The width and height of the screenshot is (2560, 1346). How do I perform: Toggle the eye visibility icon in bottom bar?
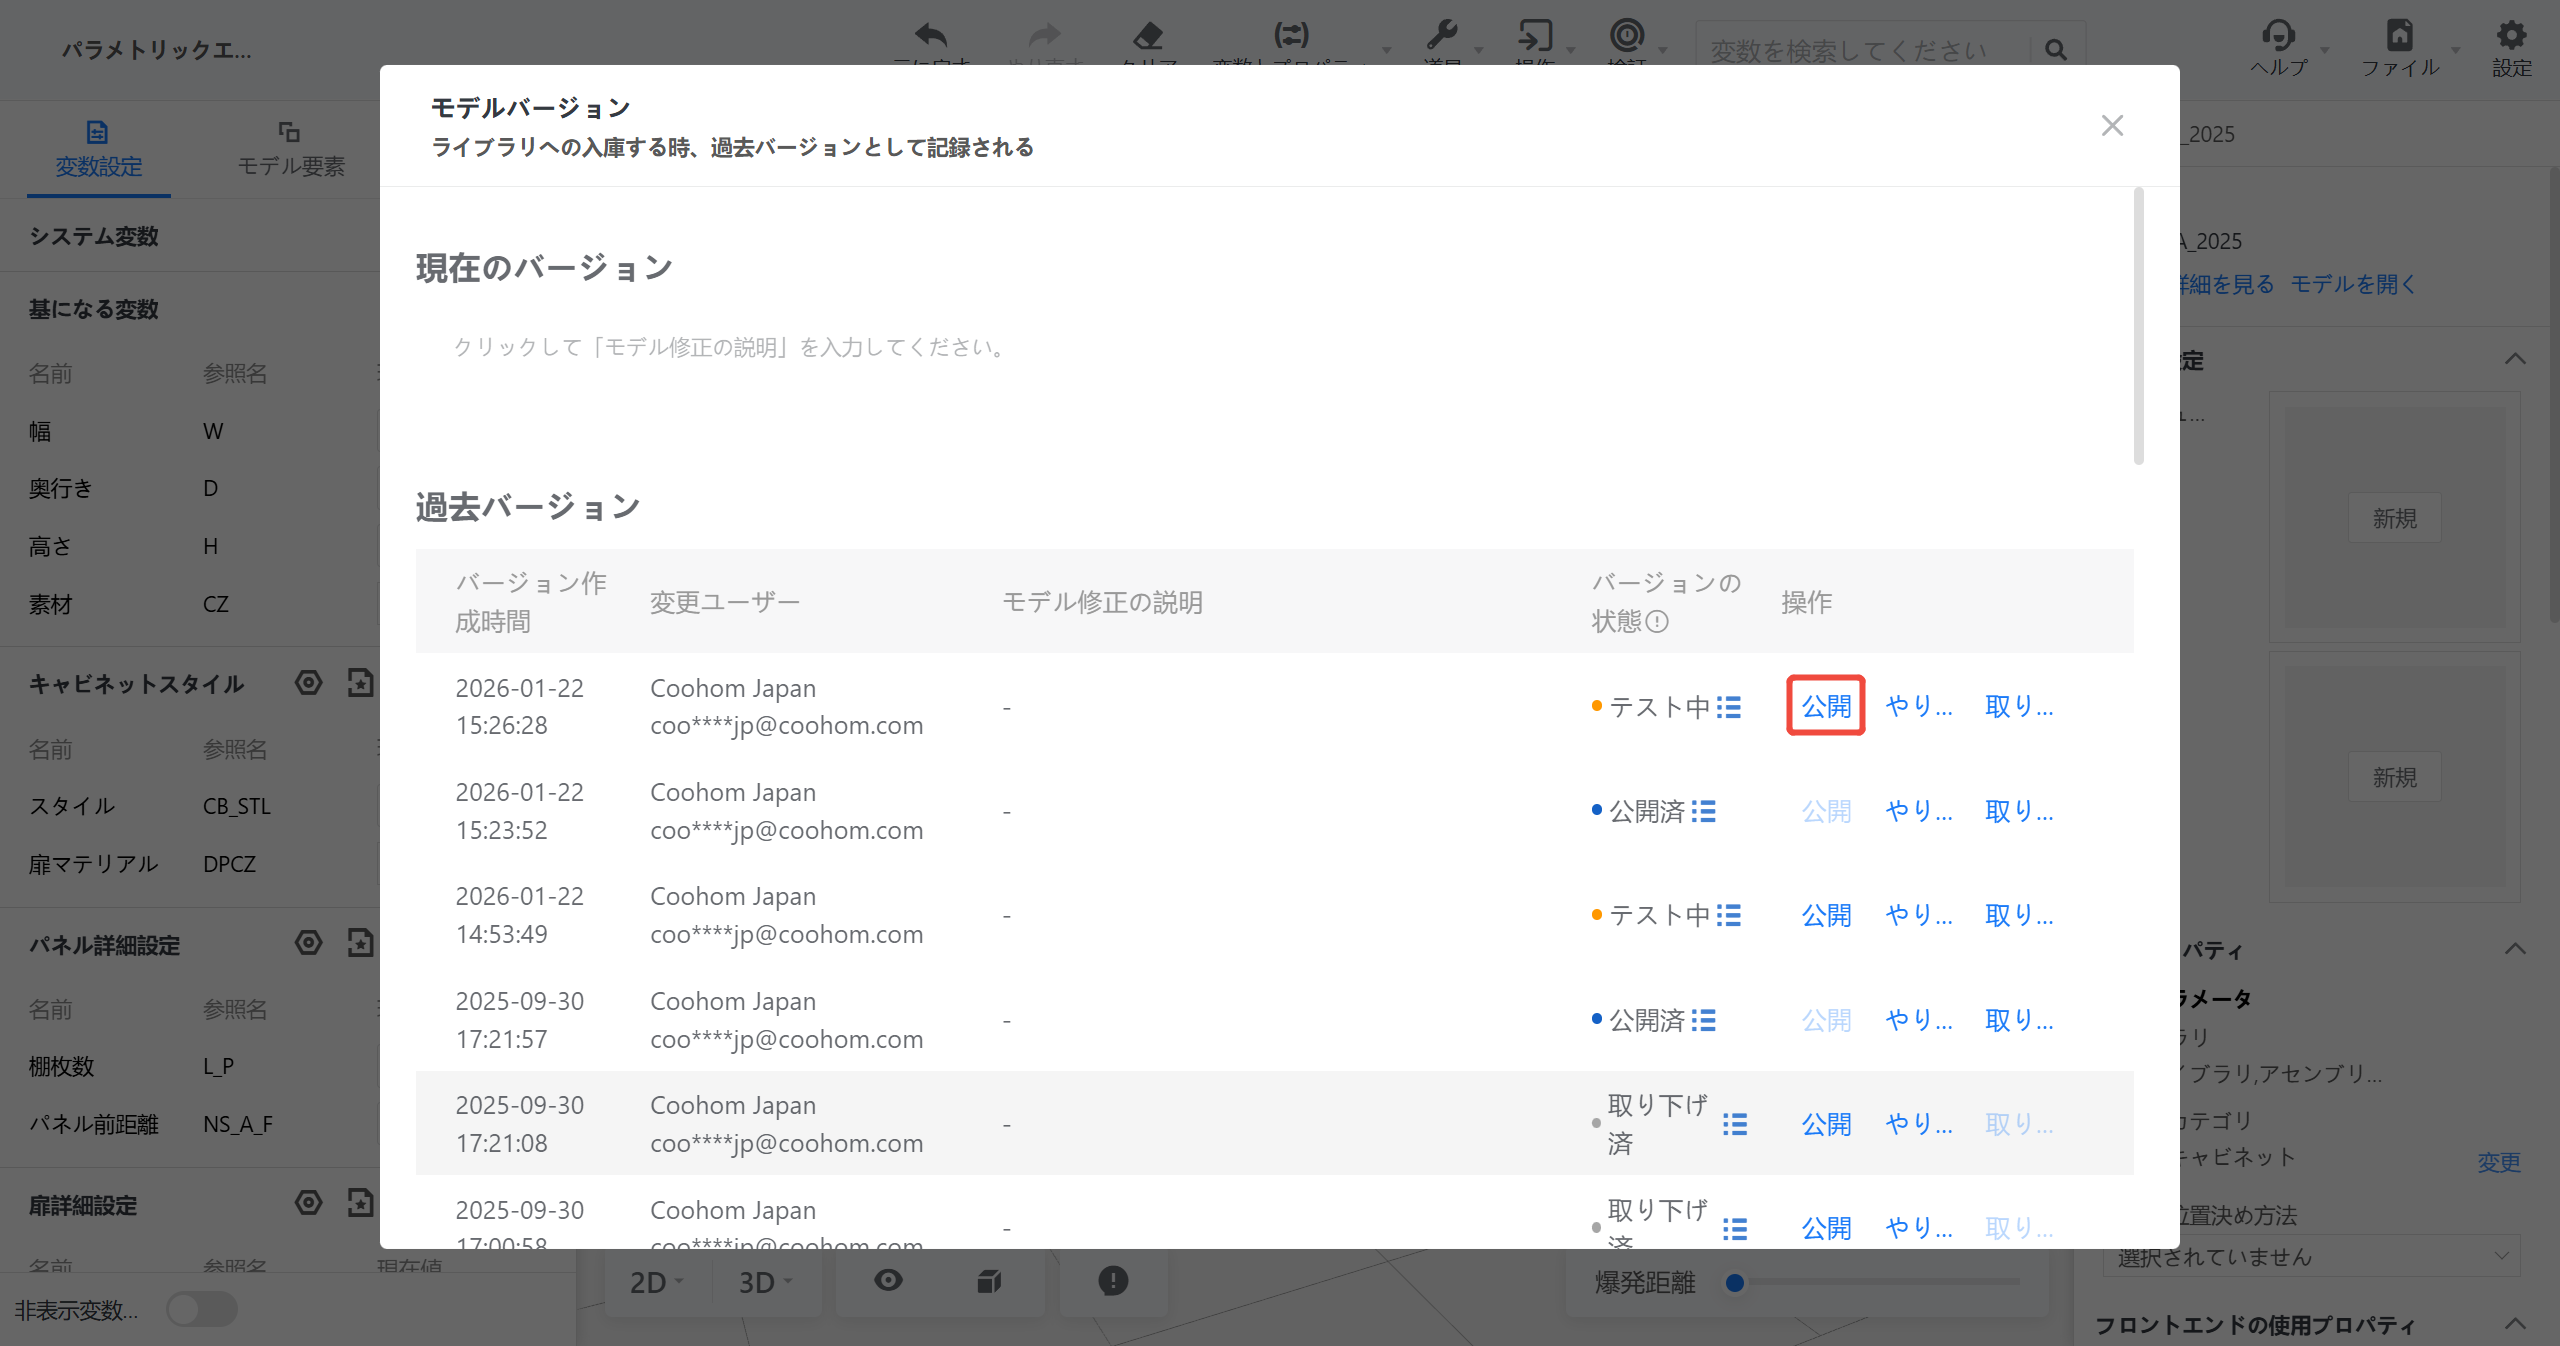[888, 1280]
